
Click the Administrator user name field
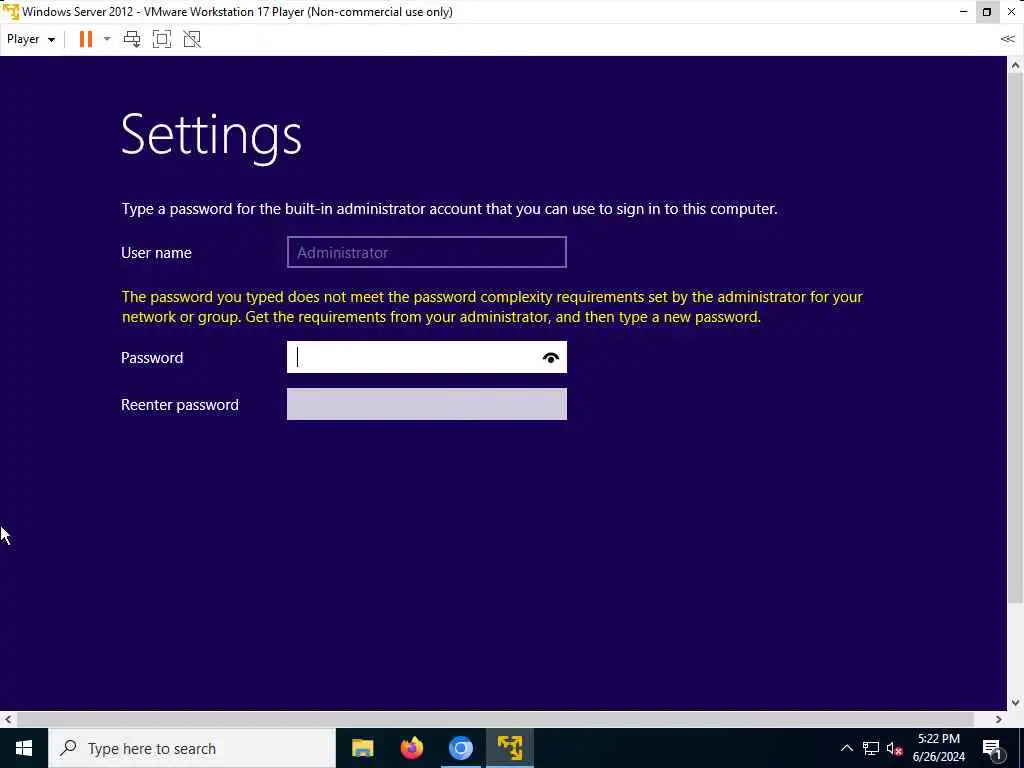[x=426, y=252]
